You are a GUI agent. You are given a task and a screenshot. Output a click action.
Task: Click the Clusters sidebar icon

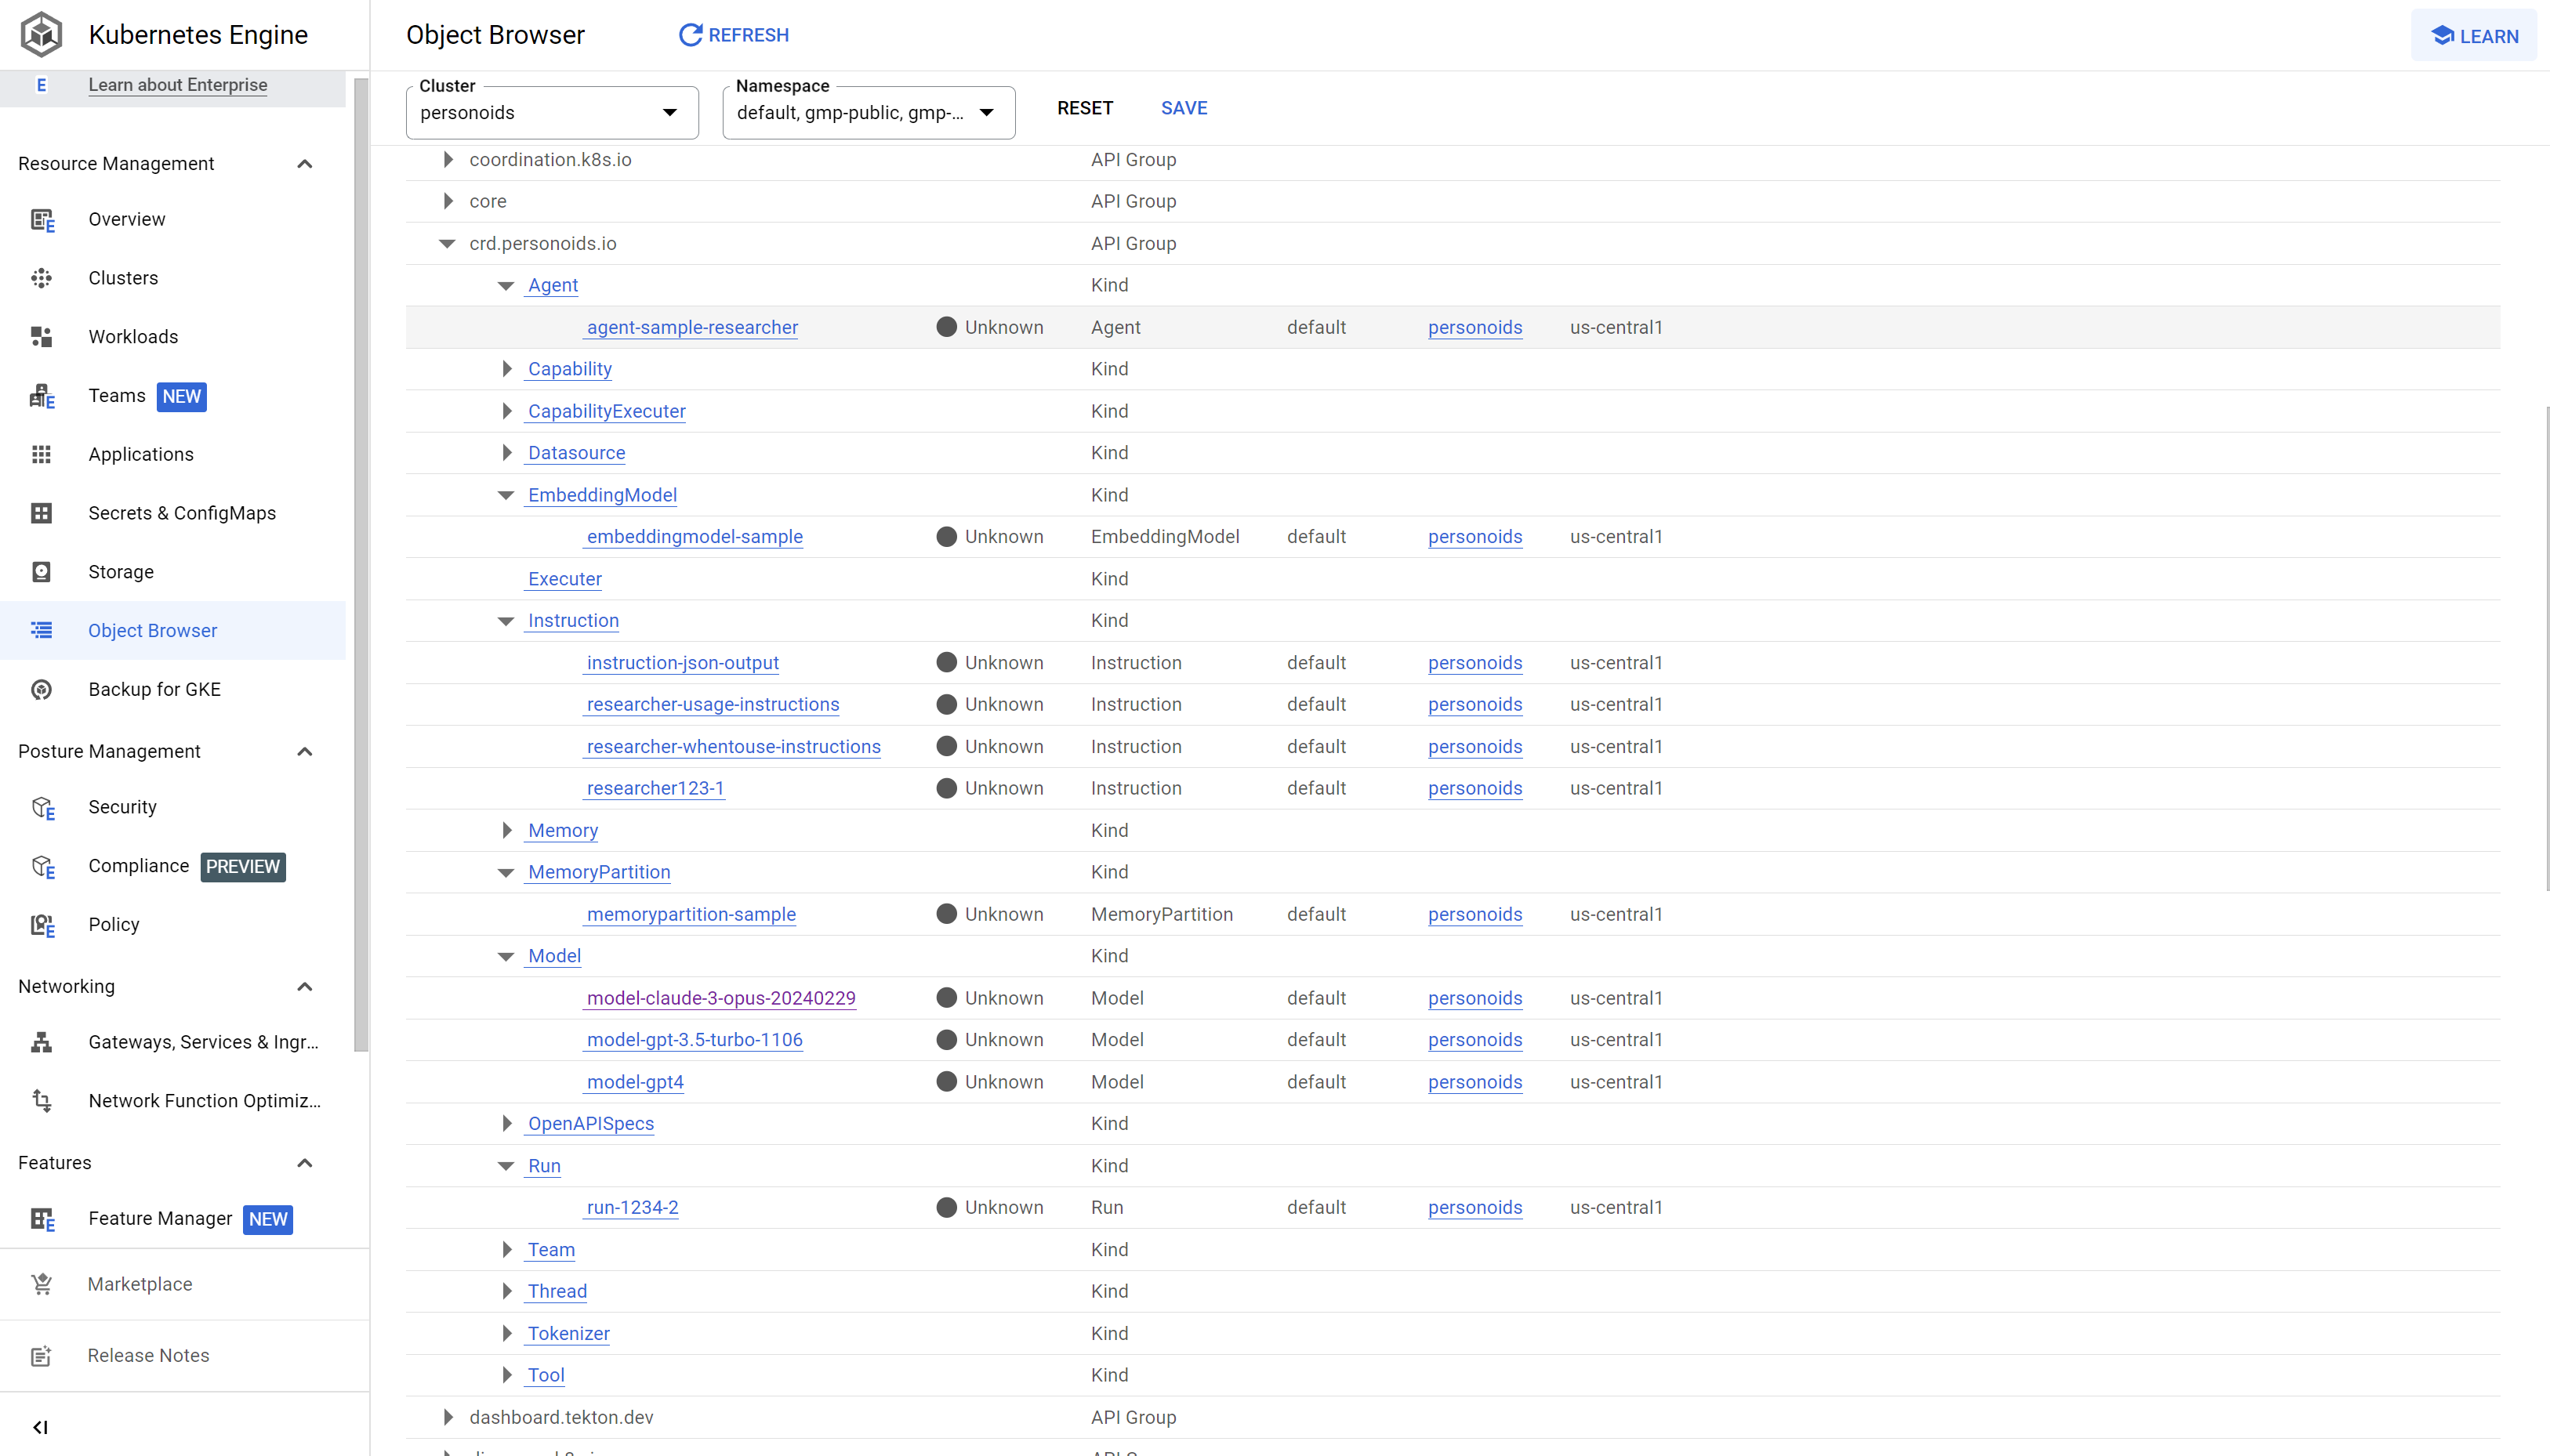pyautogui.click(x=41, y=278)
